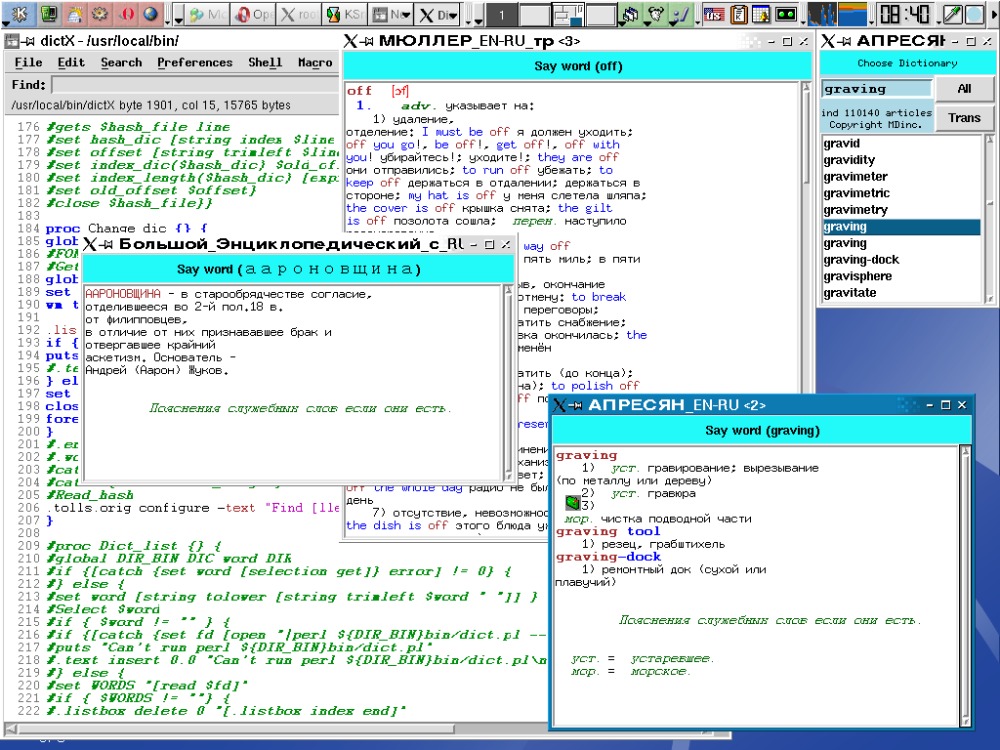Viewport: 1000px width, 750px height.
Task: Open the window menu icon of Большой_Энциклопедический window
Action: [x=91, y=244]
